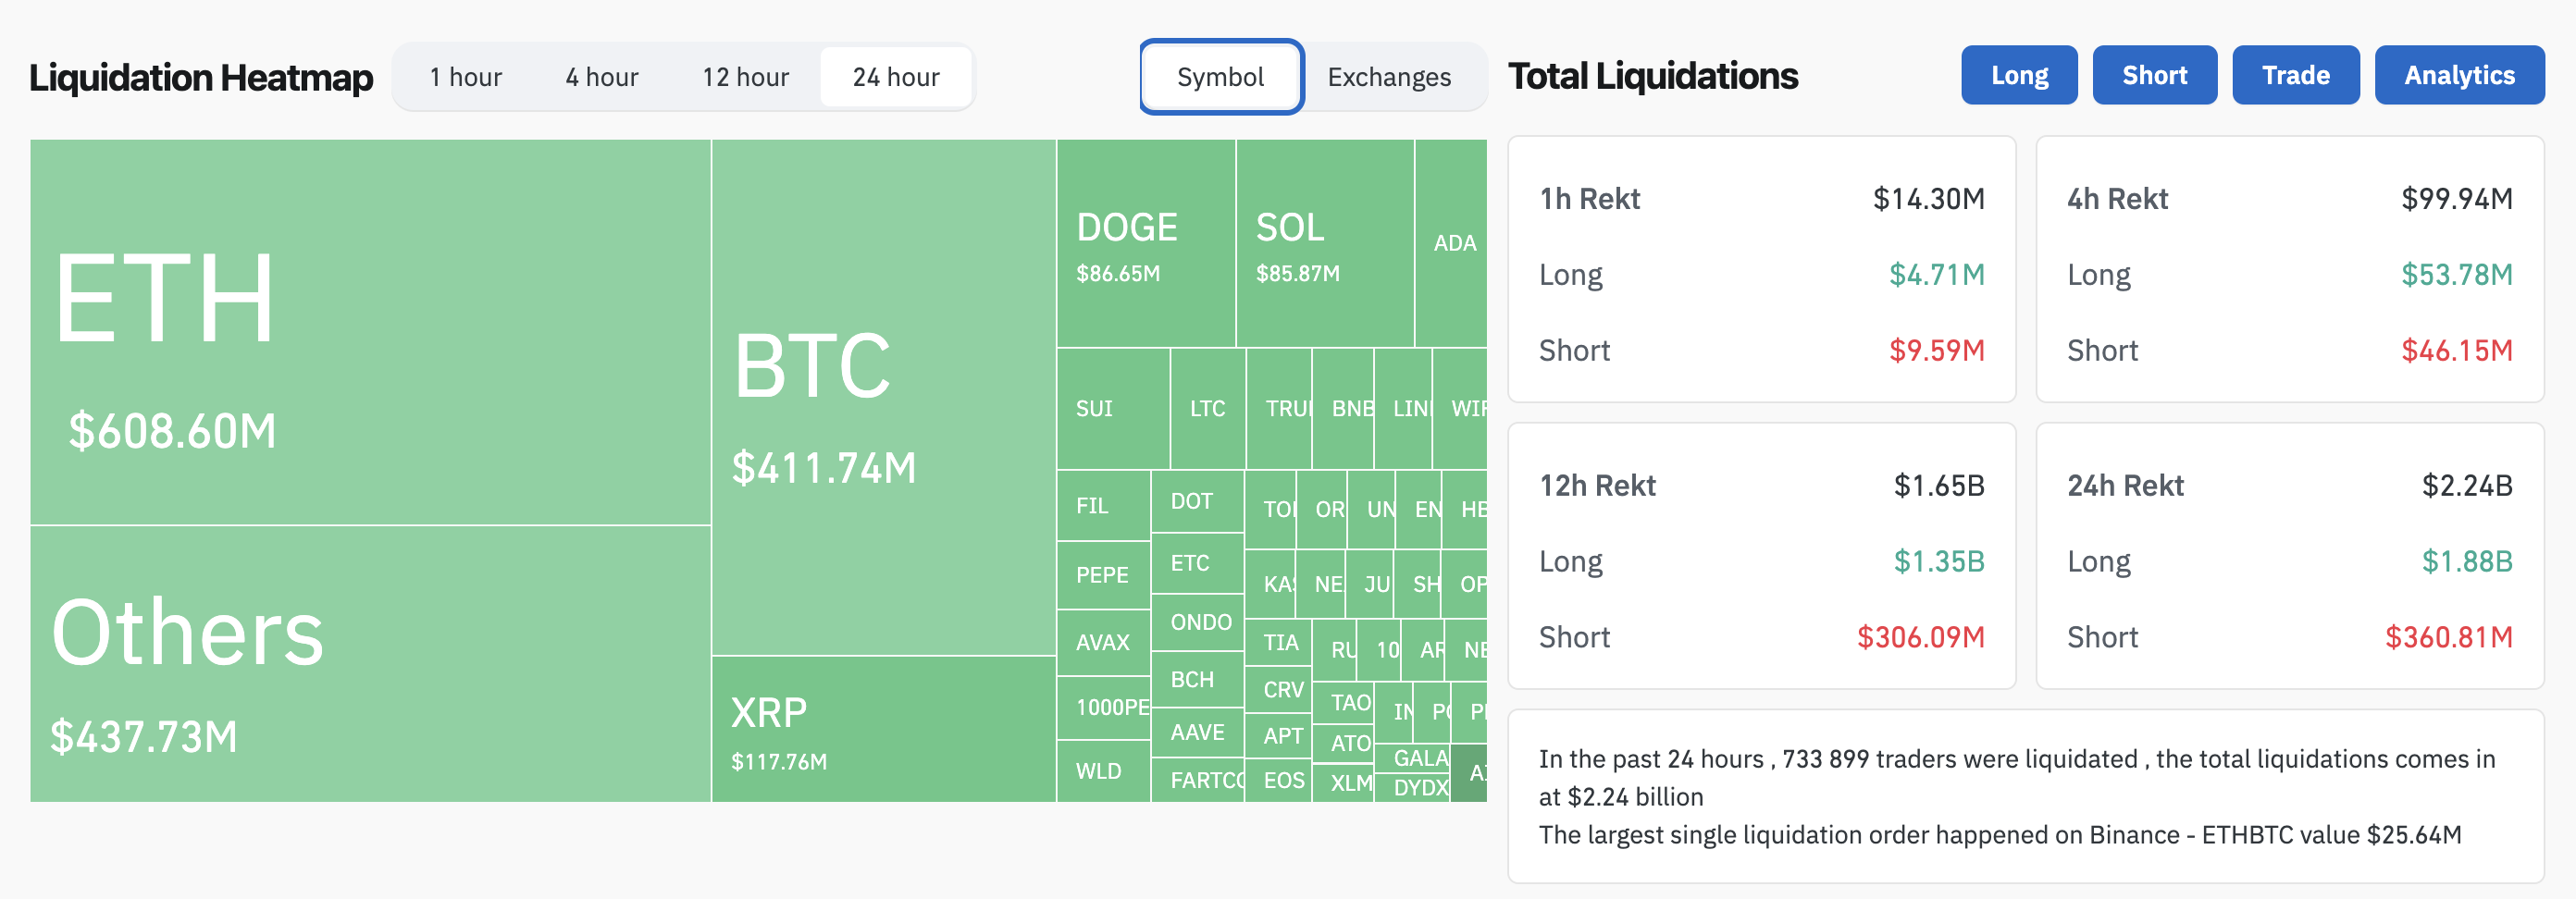
Task: Select the 1 hour timeframe
Action: pyautogui.click(x=465, y=77)
